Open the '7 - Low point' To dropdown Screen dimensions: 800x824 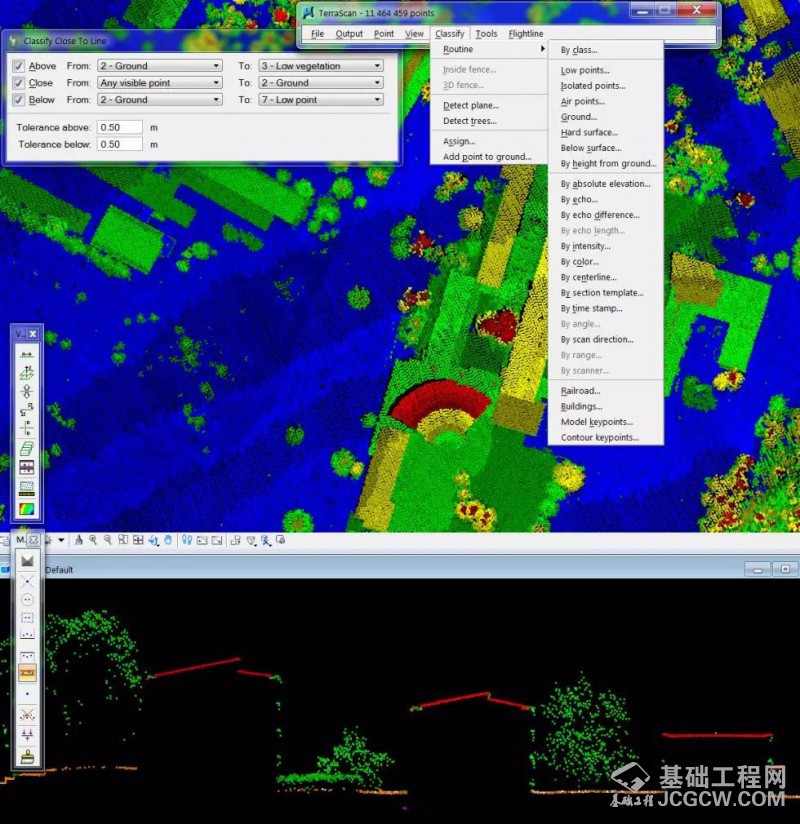(x=320, y=100)
